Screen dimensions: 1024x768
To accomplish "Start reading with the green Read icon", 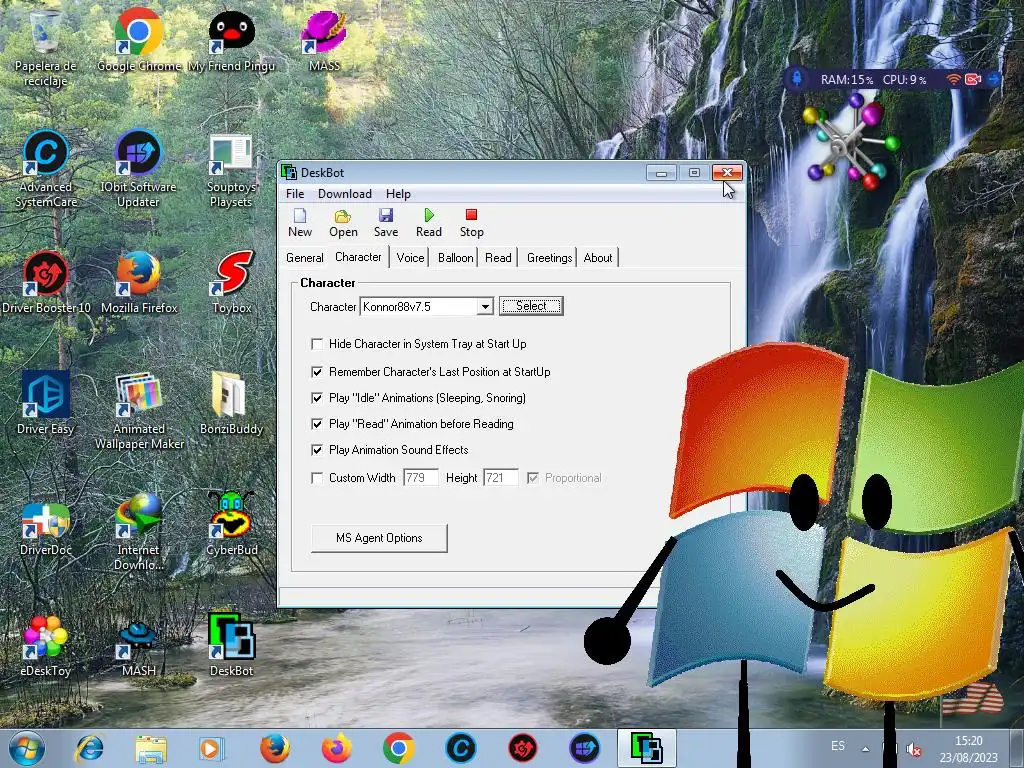I will point(428,223).
